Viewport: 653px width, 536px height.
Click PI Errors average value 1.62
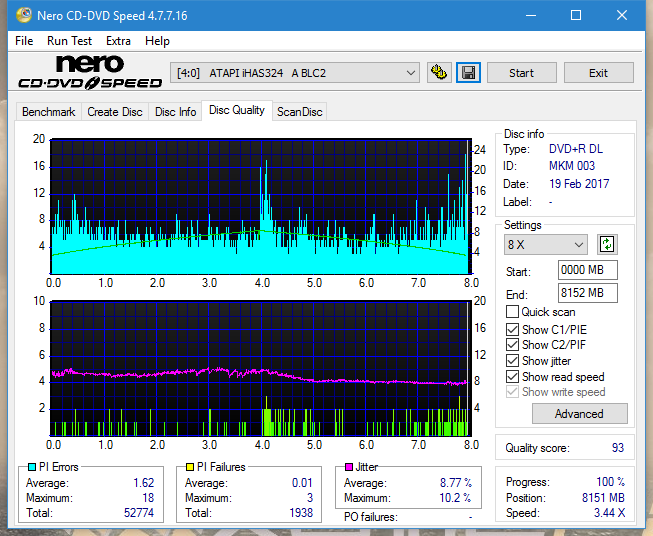[x=144, y=483]
